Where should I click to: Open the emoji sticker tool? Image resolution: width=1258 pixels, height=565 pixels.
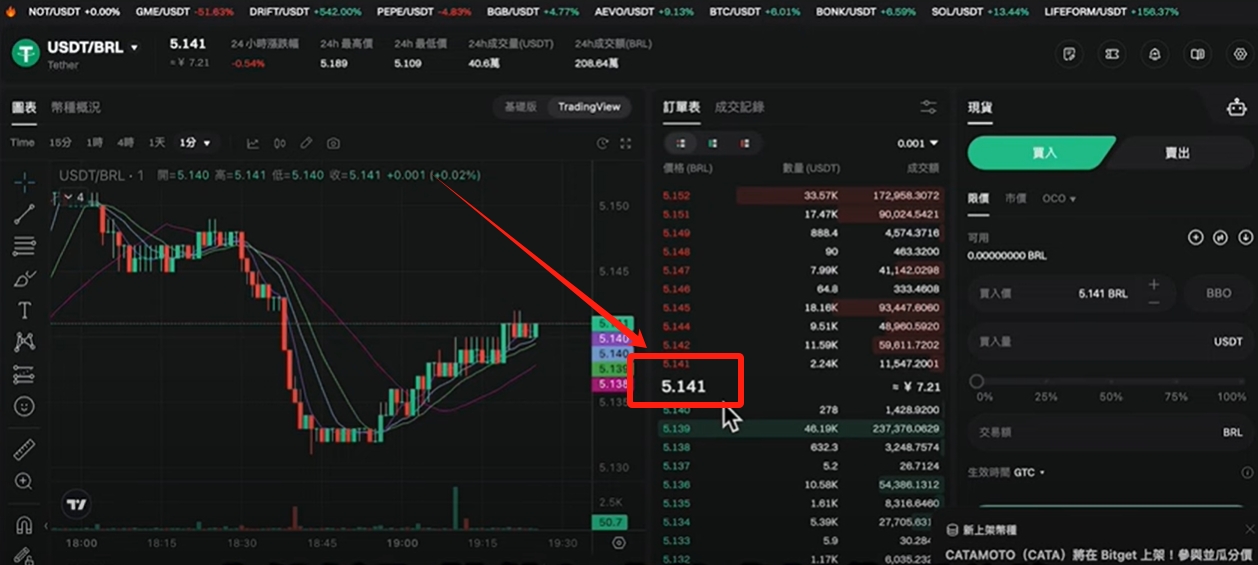pos(25,407)
